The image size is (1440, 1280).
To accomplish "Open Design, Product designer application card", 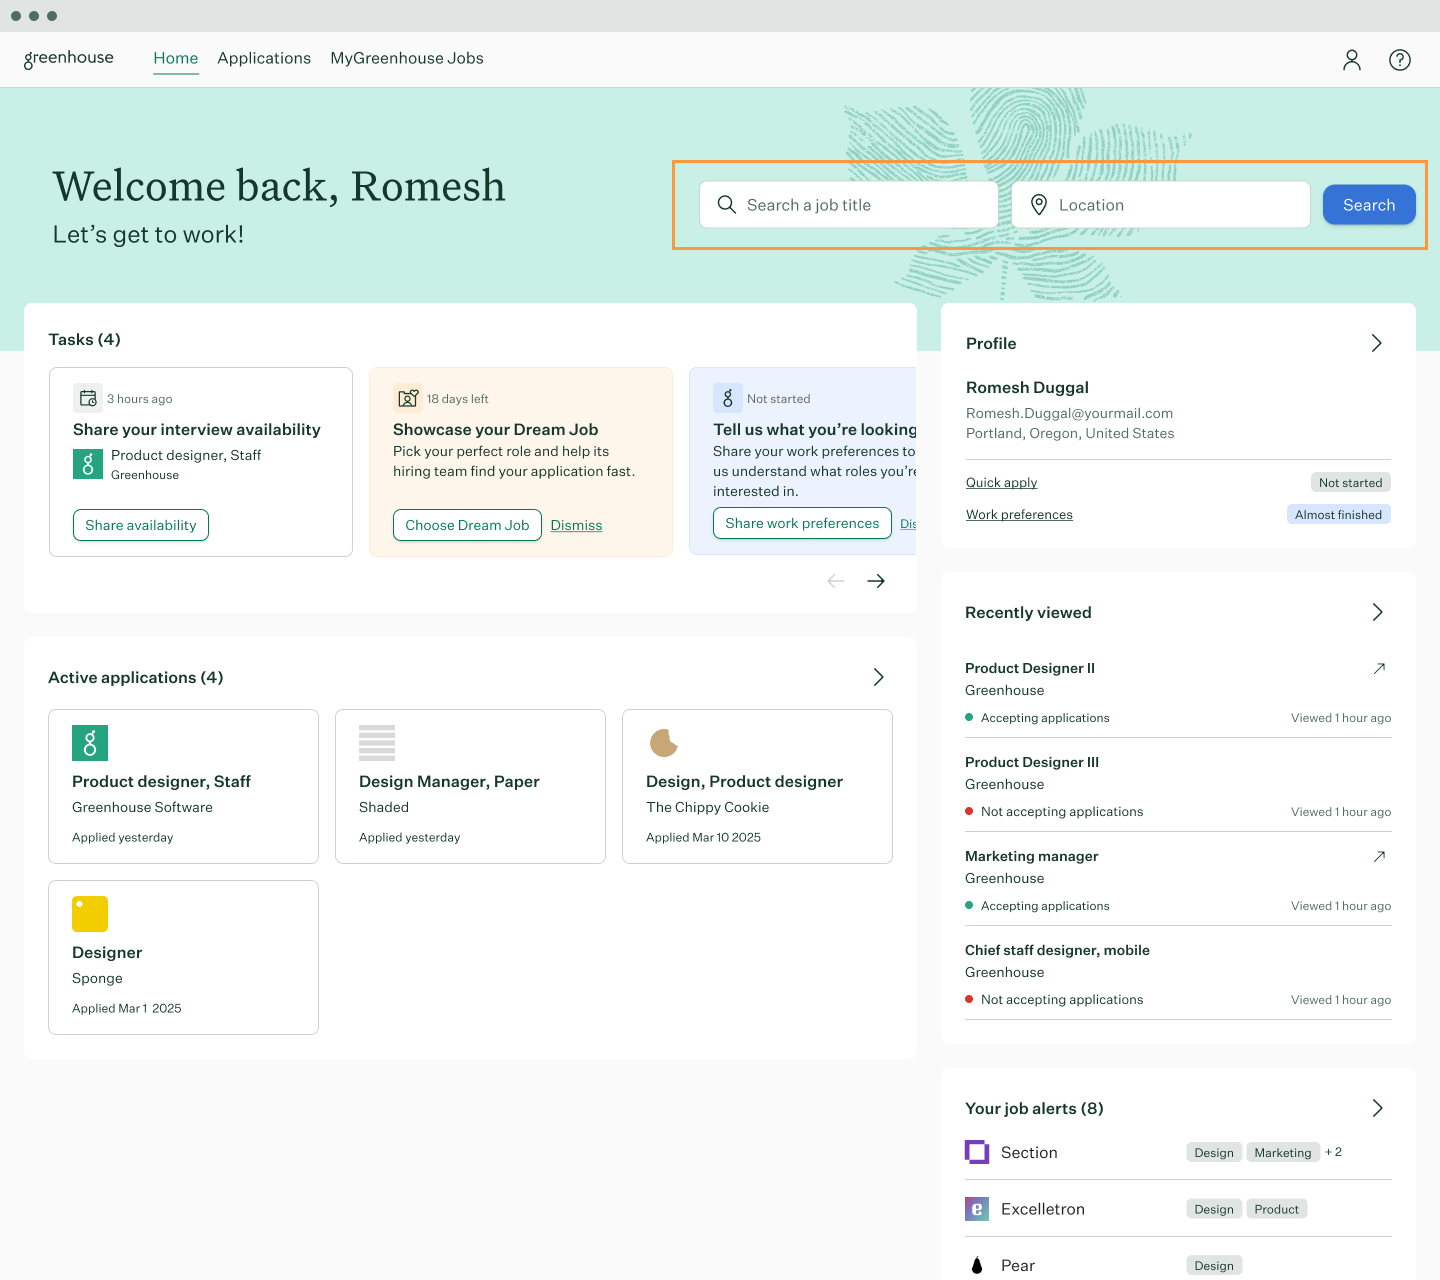I will click(757, 786).
